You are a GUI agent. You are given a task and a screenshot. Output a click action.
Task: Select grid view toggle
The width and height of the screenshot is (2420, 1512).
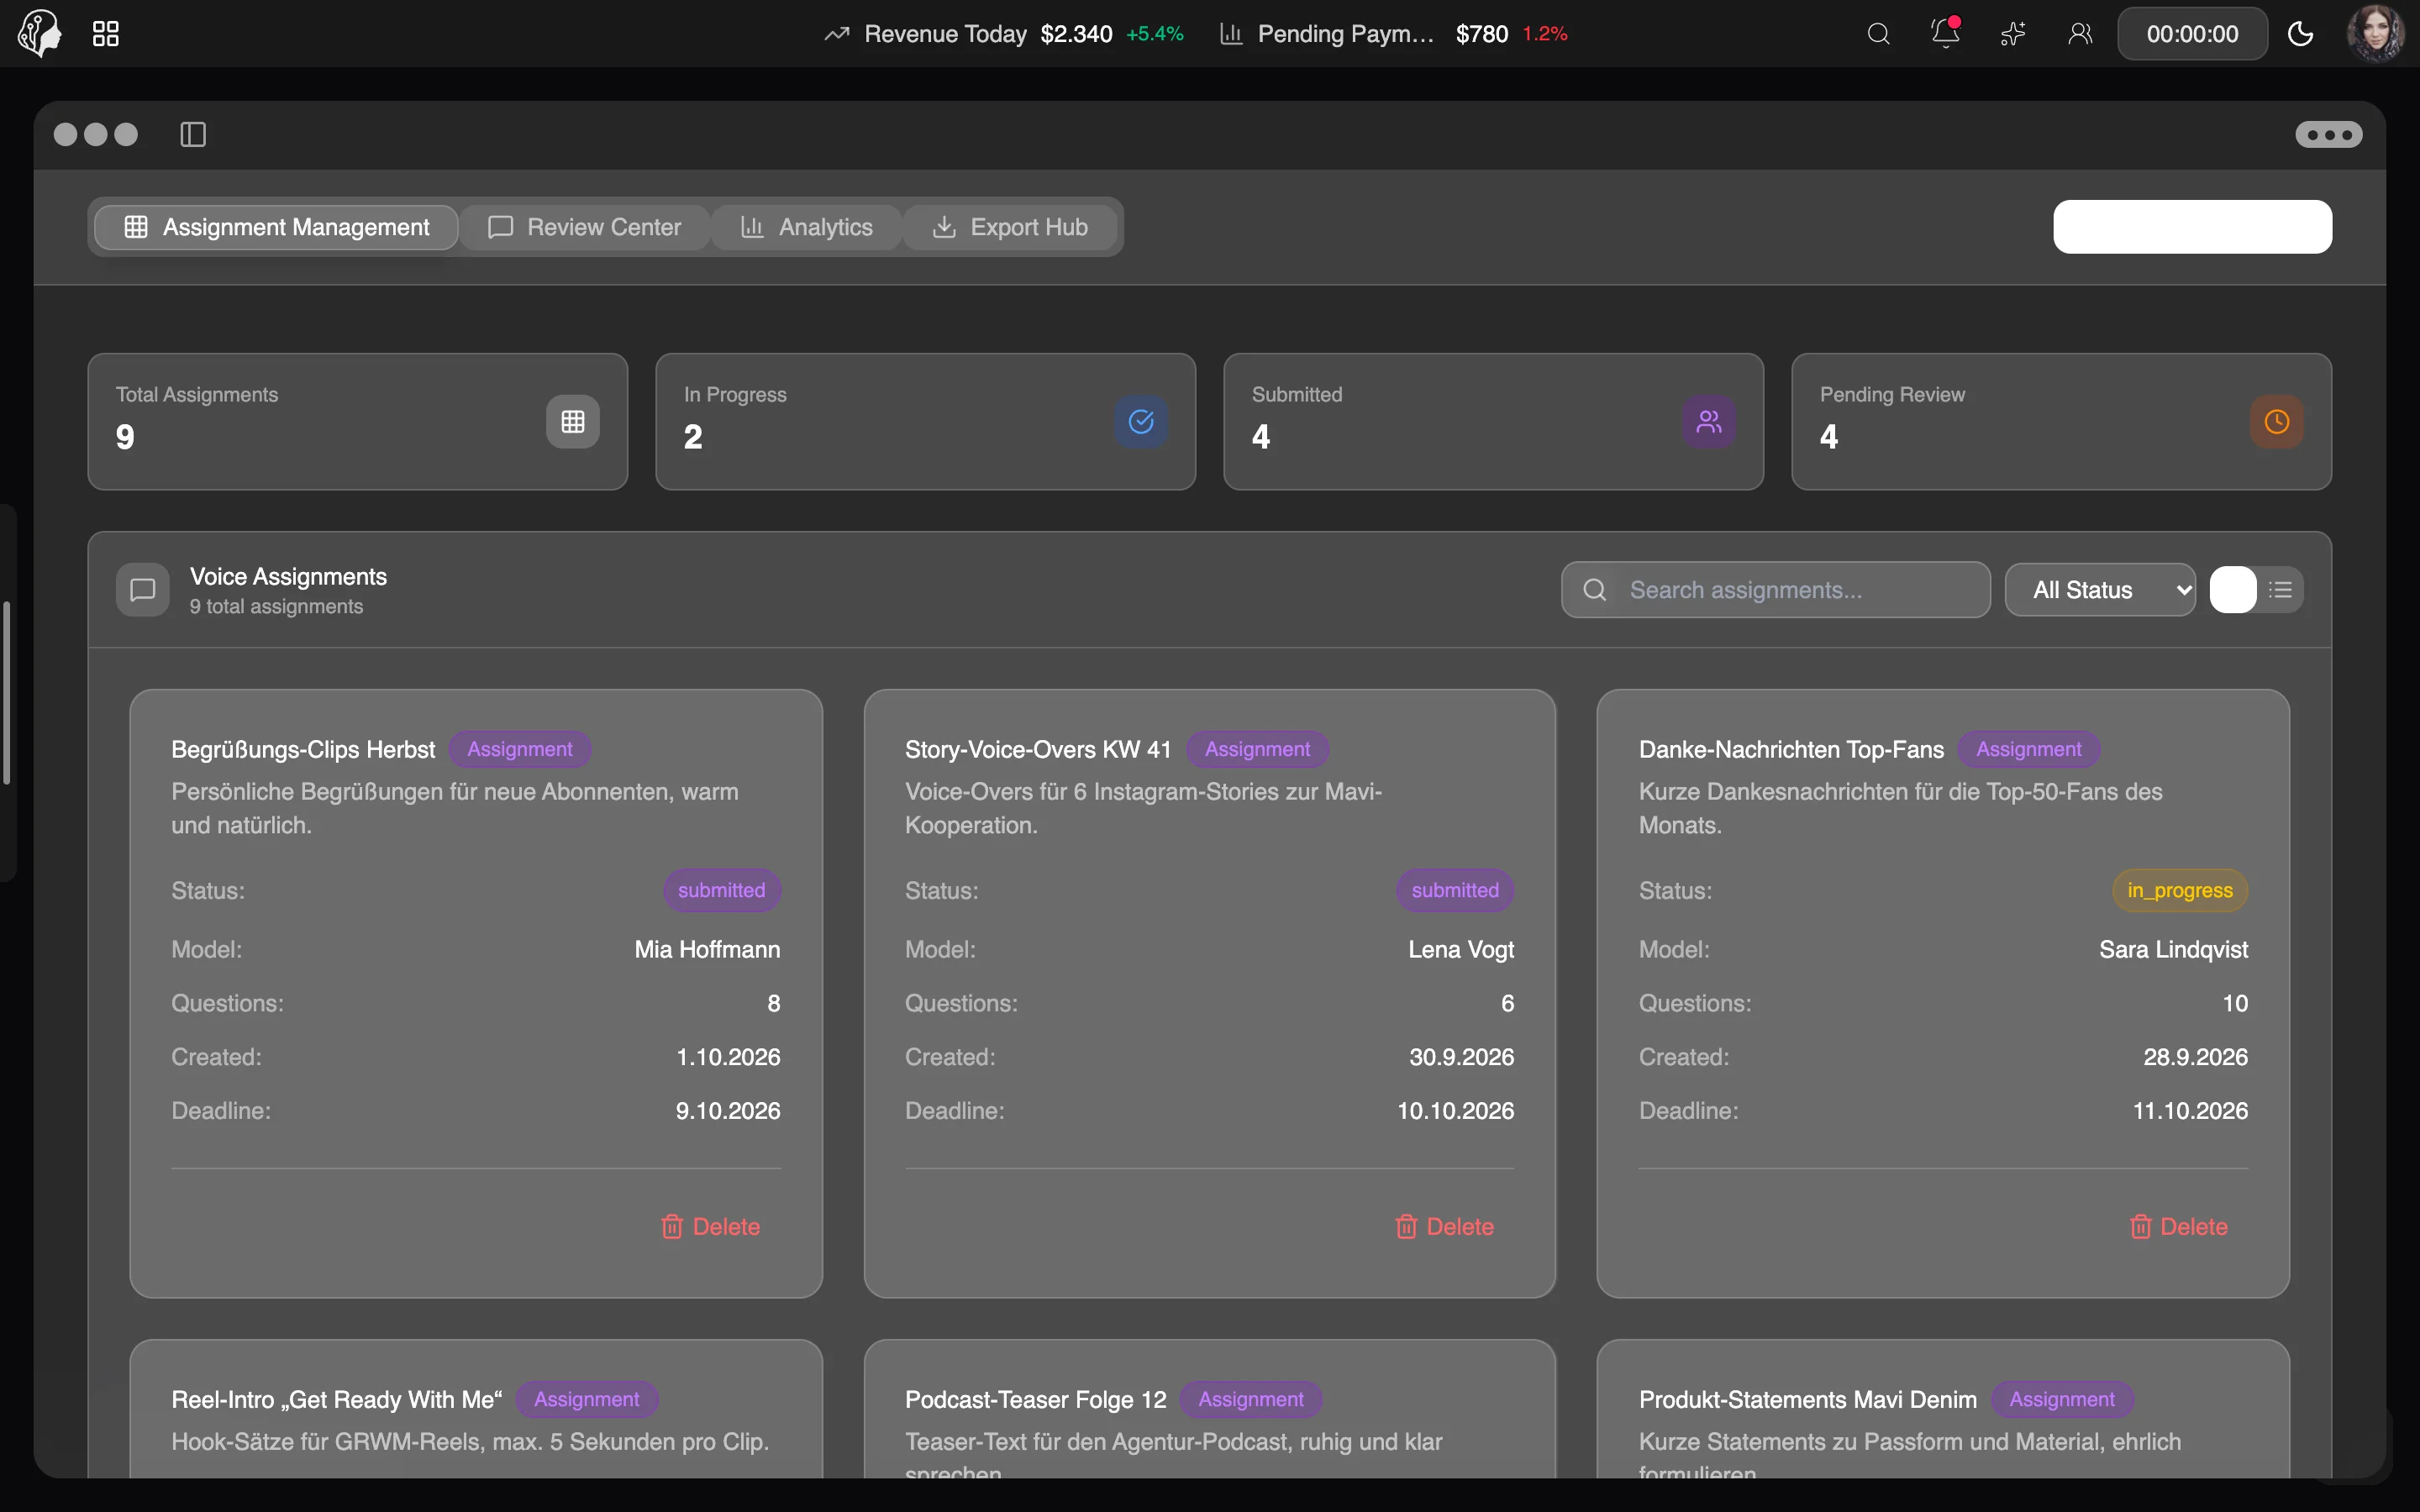tap(2233, 590)
